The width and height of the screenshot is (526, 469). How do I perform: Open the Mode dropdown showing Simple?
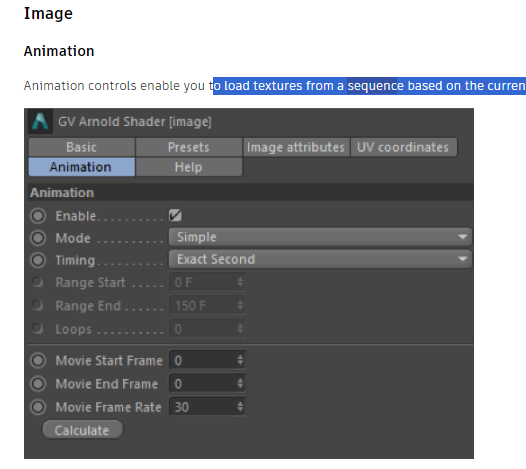(320, 237)
